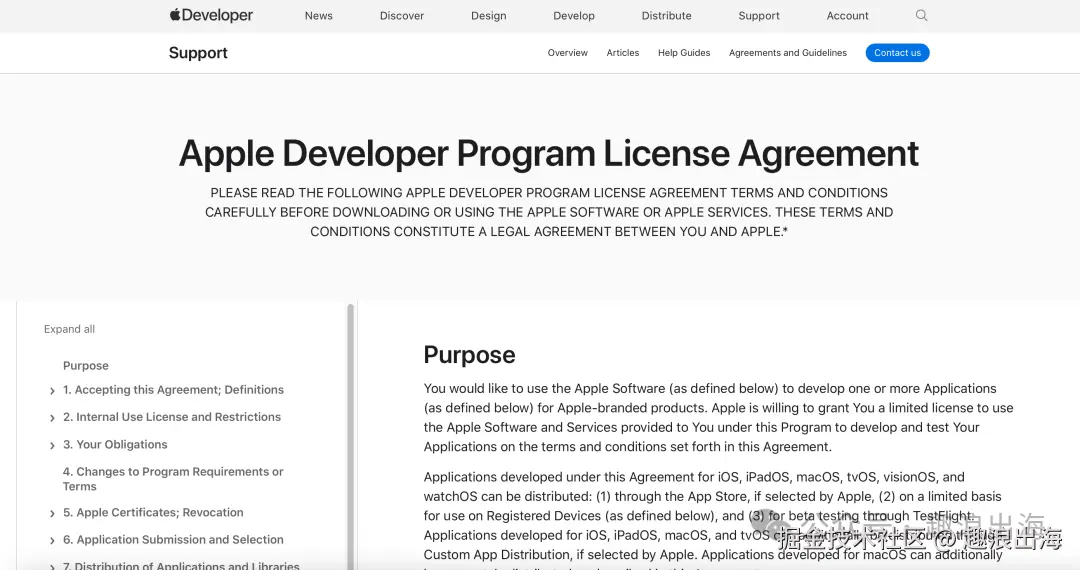Image resolution: width=1080 pixels, height=570 pixels.
Task: Open the Discover menu
Action: (402, 16)
